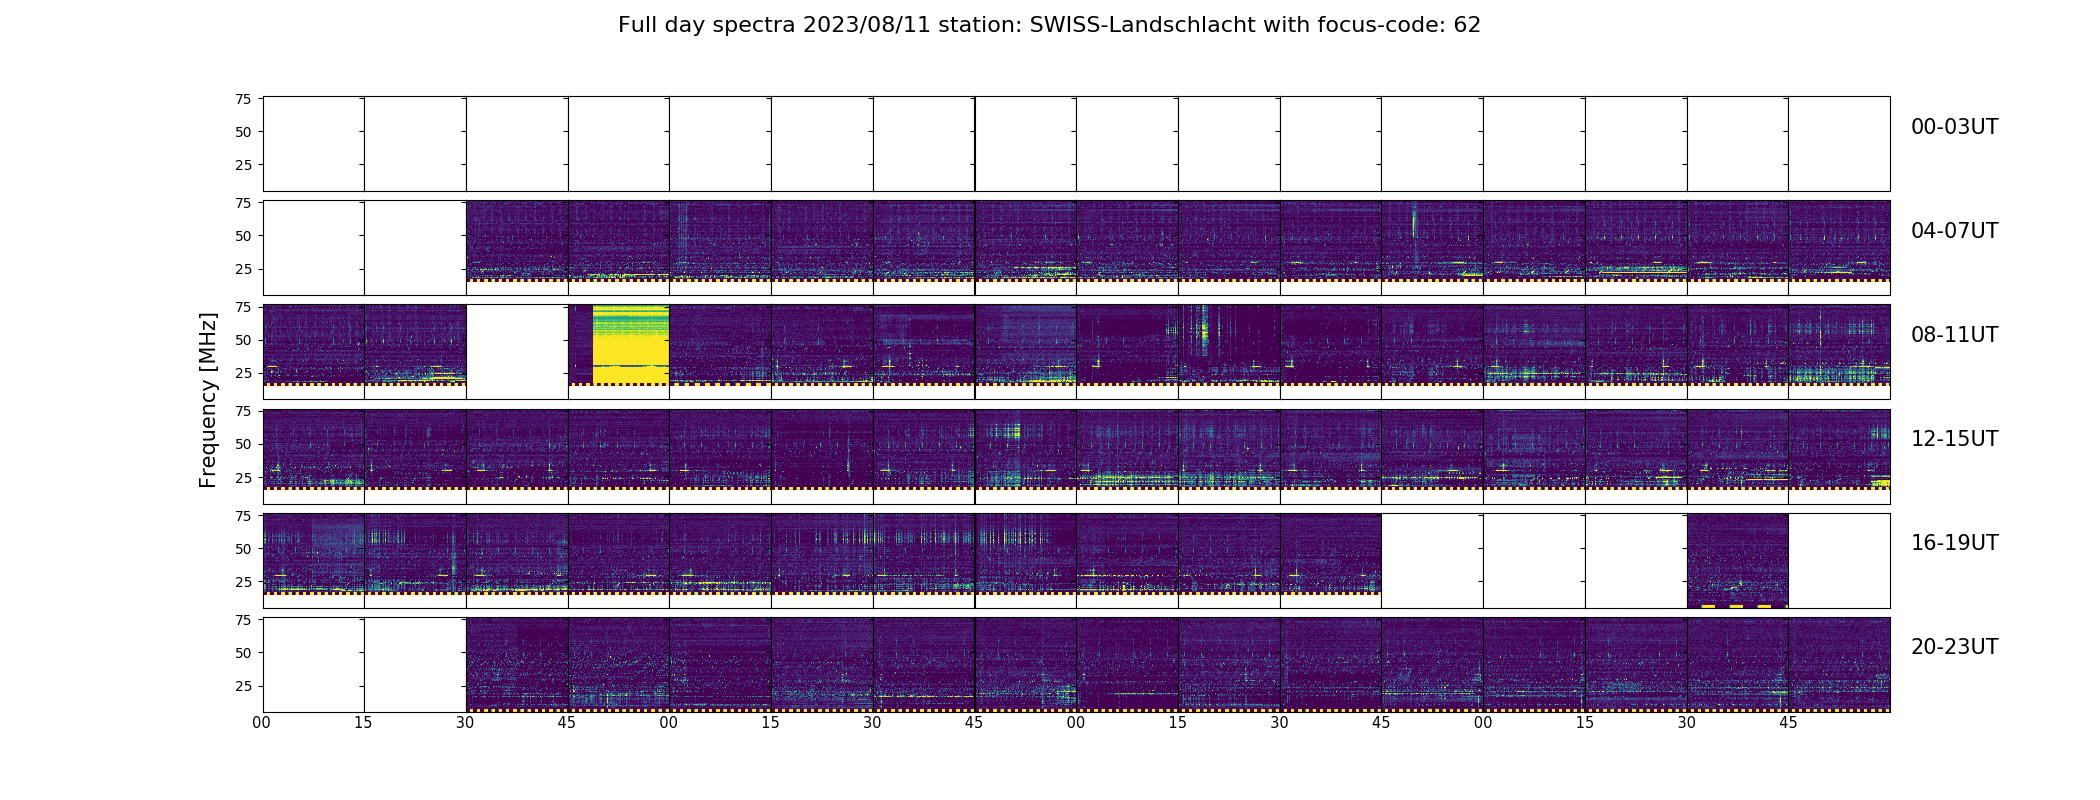The width and height of the screenshot is (2100, 800).
Task: Click the 25 tick label of the 08-11UT row
Action: pos(243,373)
